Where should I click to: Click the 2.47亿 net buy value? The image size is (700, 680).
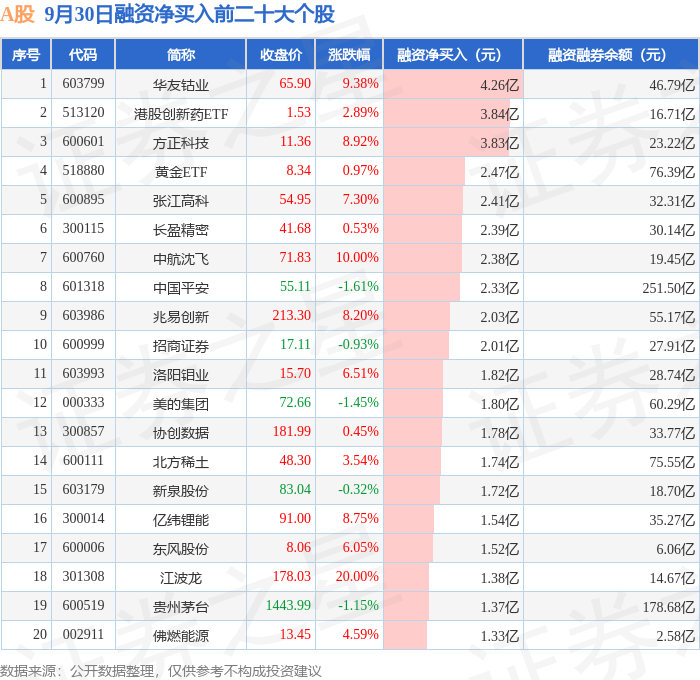[x=500, y=172]
